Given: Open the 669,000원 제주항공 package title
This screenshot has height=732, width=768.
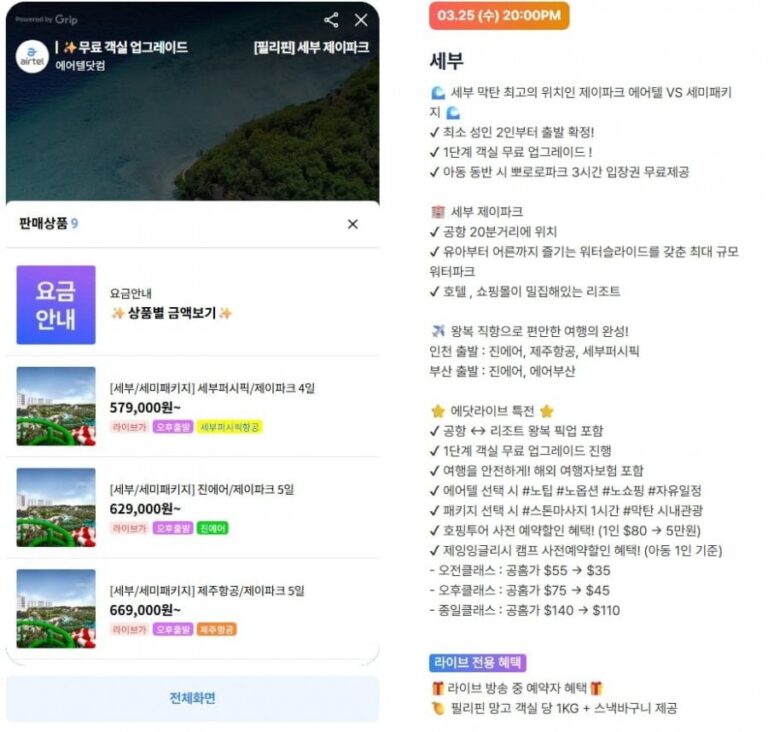Looking at the screenshot, I should tap(207, 591).
